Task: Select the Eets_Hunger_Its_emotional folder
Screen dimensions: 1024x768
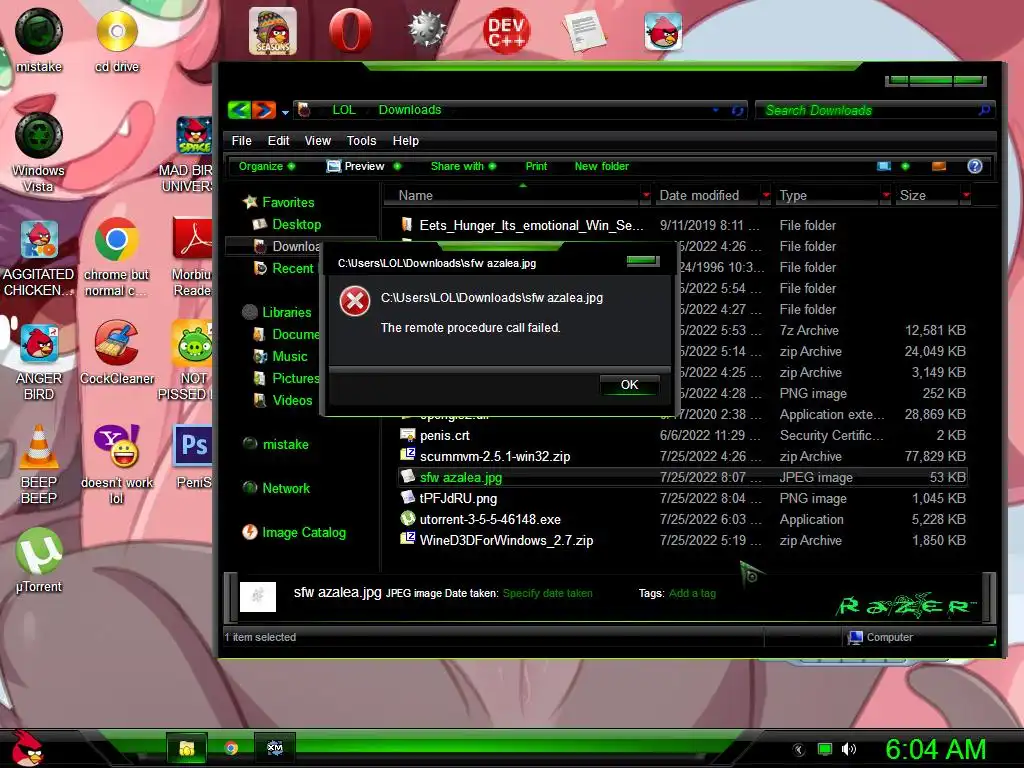Action: click(531, 225)
